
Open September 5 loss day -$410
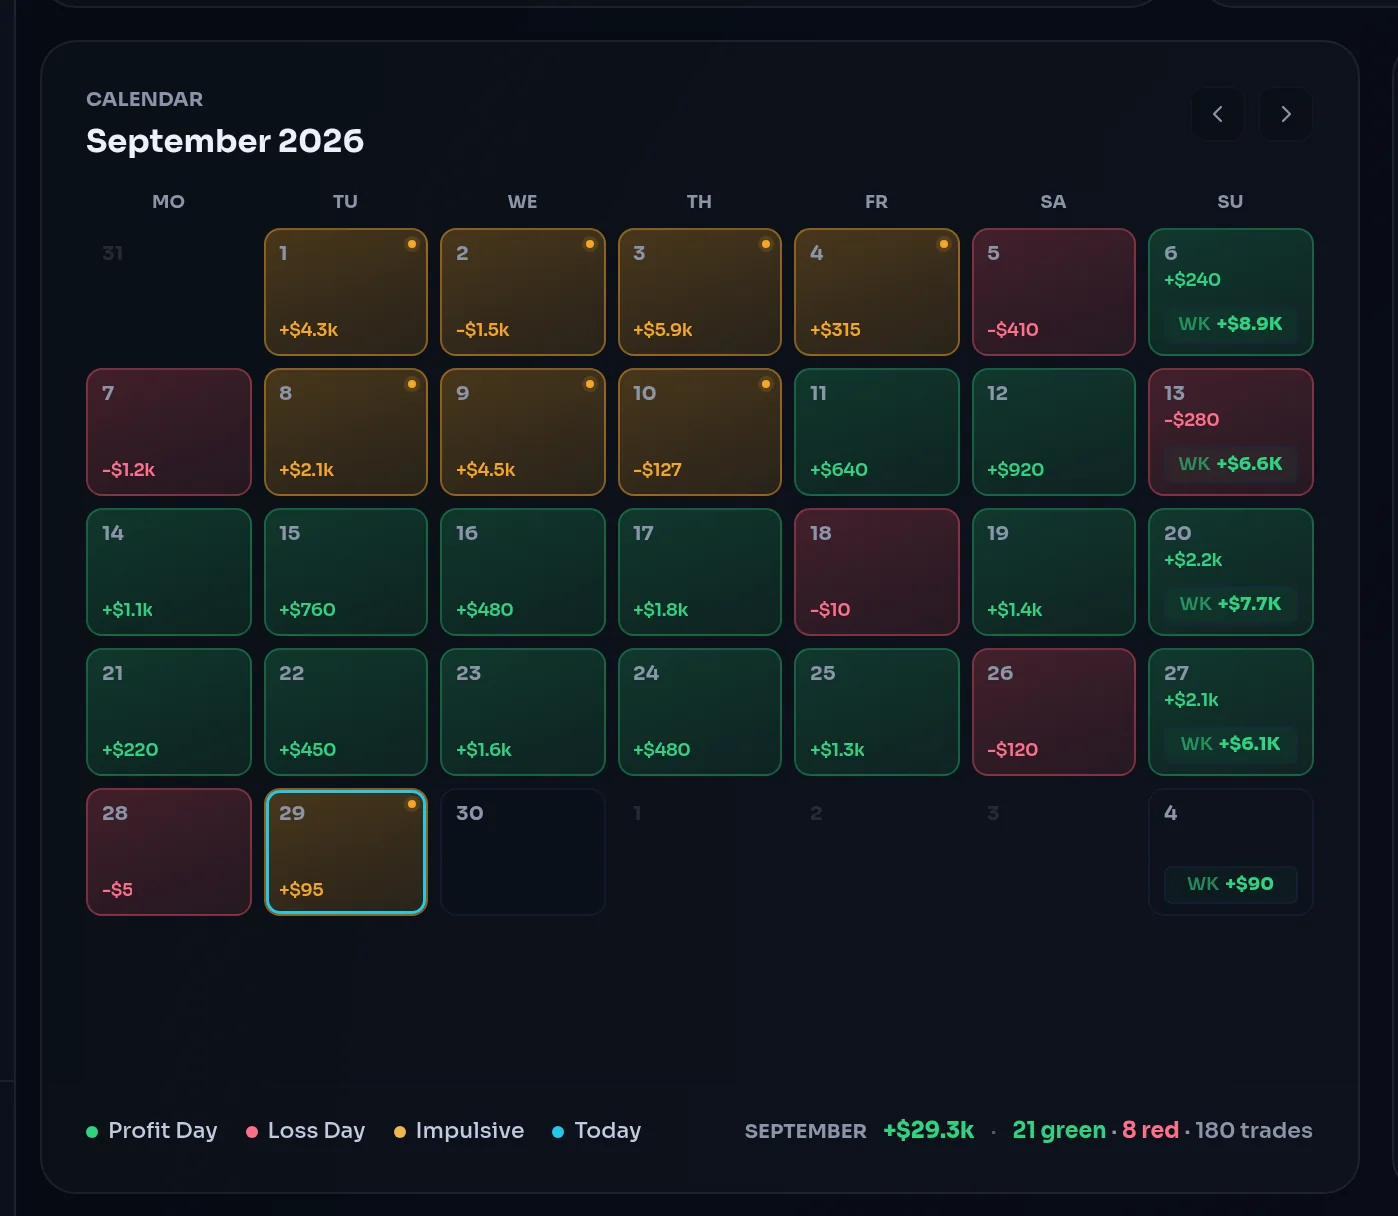click(x=1054, y=292)
